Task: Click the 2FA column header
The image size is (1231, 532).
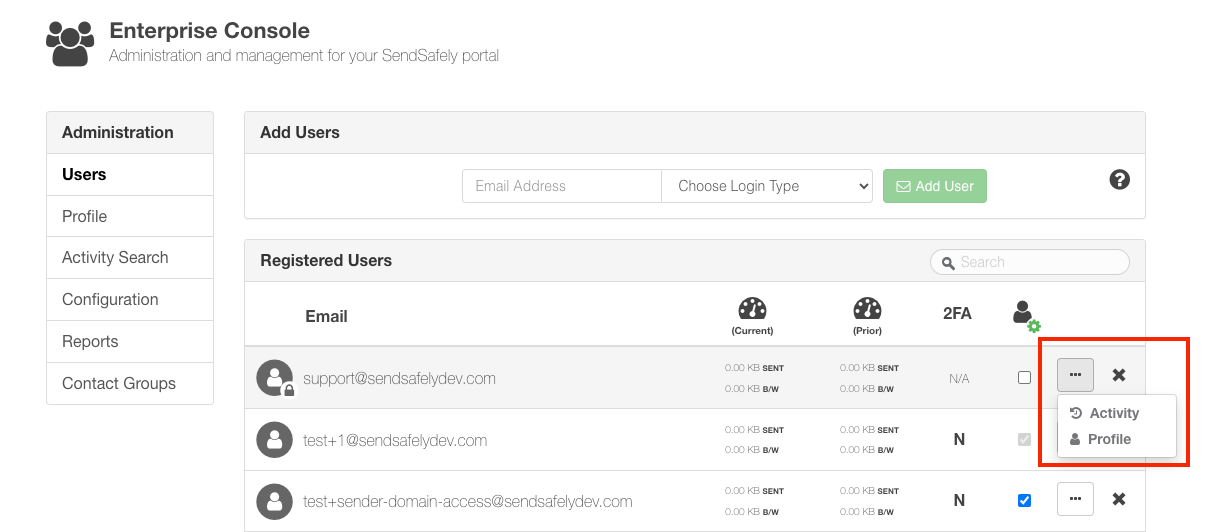Action: tap(957, 313)
